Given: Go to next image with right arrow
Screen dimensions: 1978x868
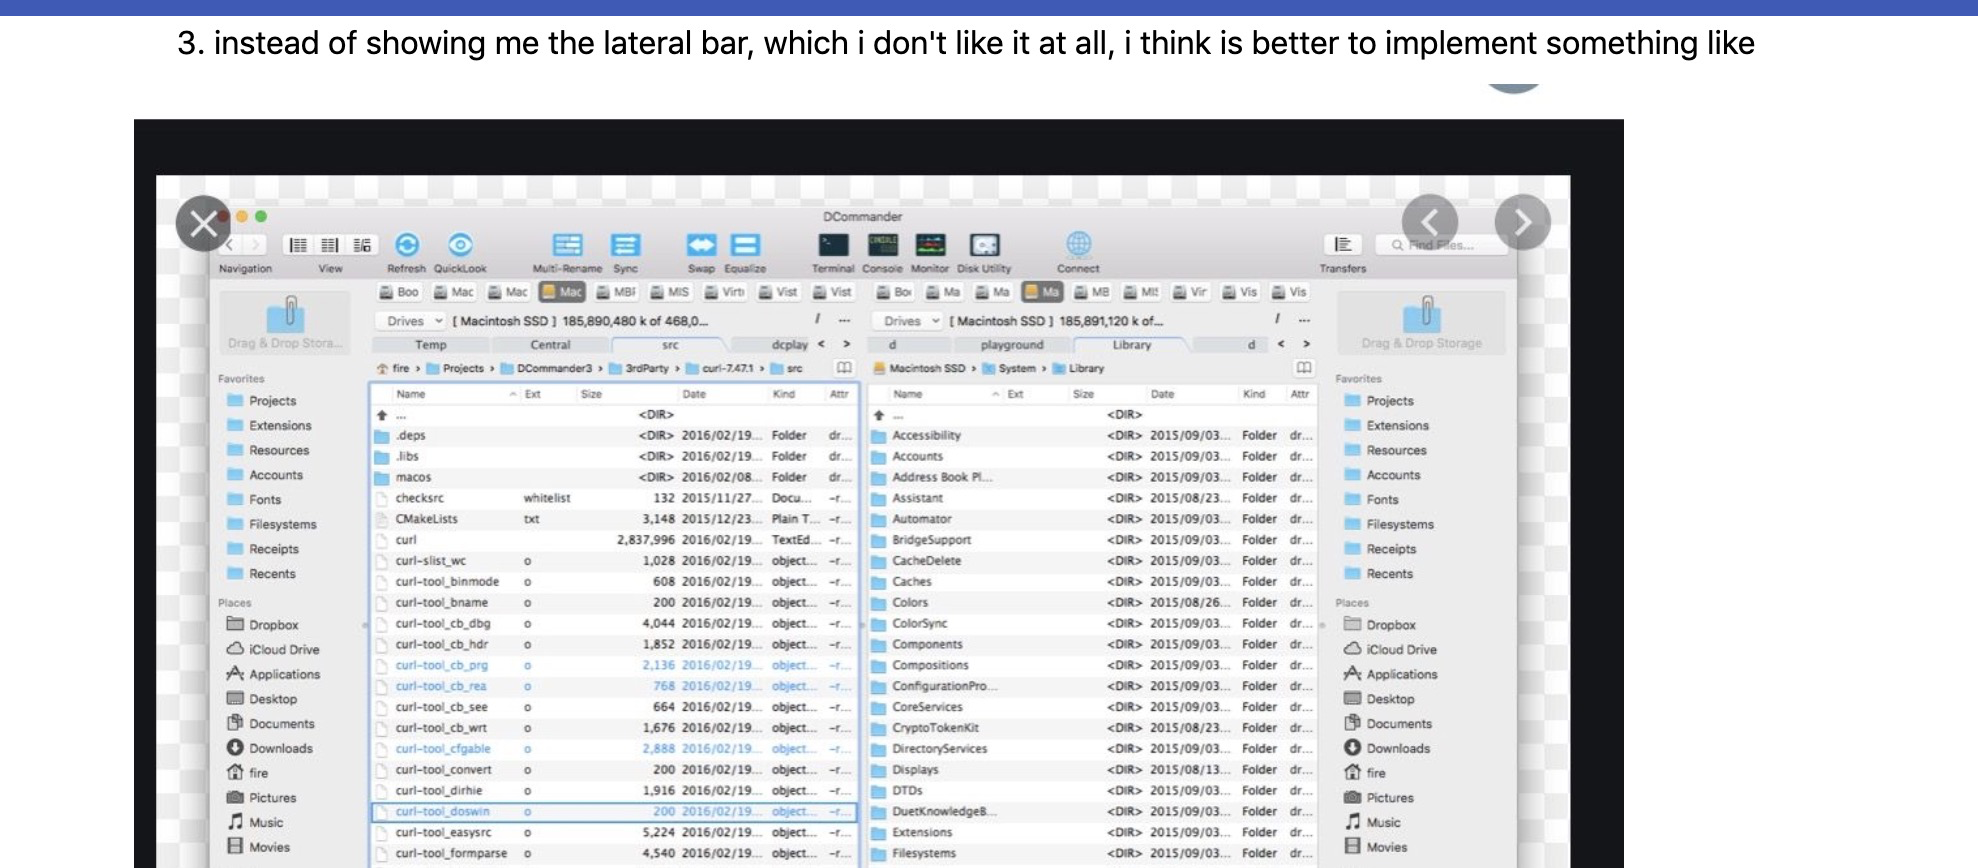Looking at the screenshot, I should point(1522,222).
